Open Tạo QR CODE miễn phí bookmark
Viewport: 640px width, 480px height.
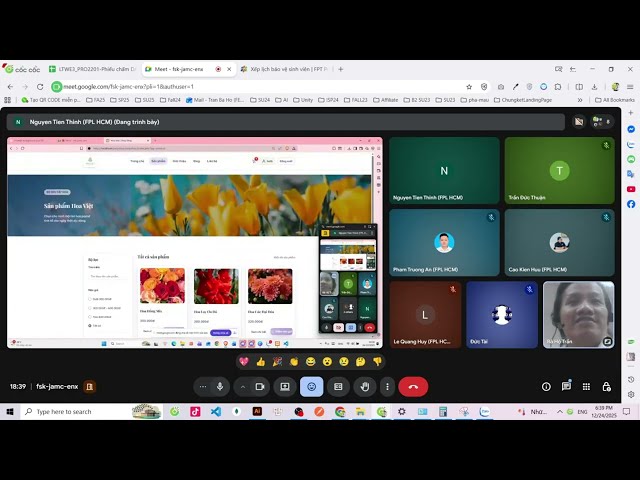(x=51, y=100)
